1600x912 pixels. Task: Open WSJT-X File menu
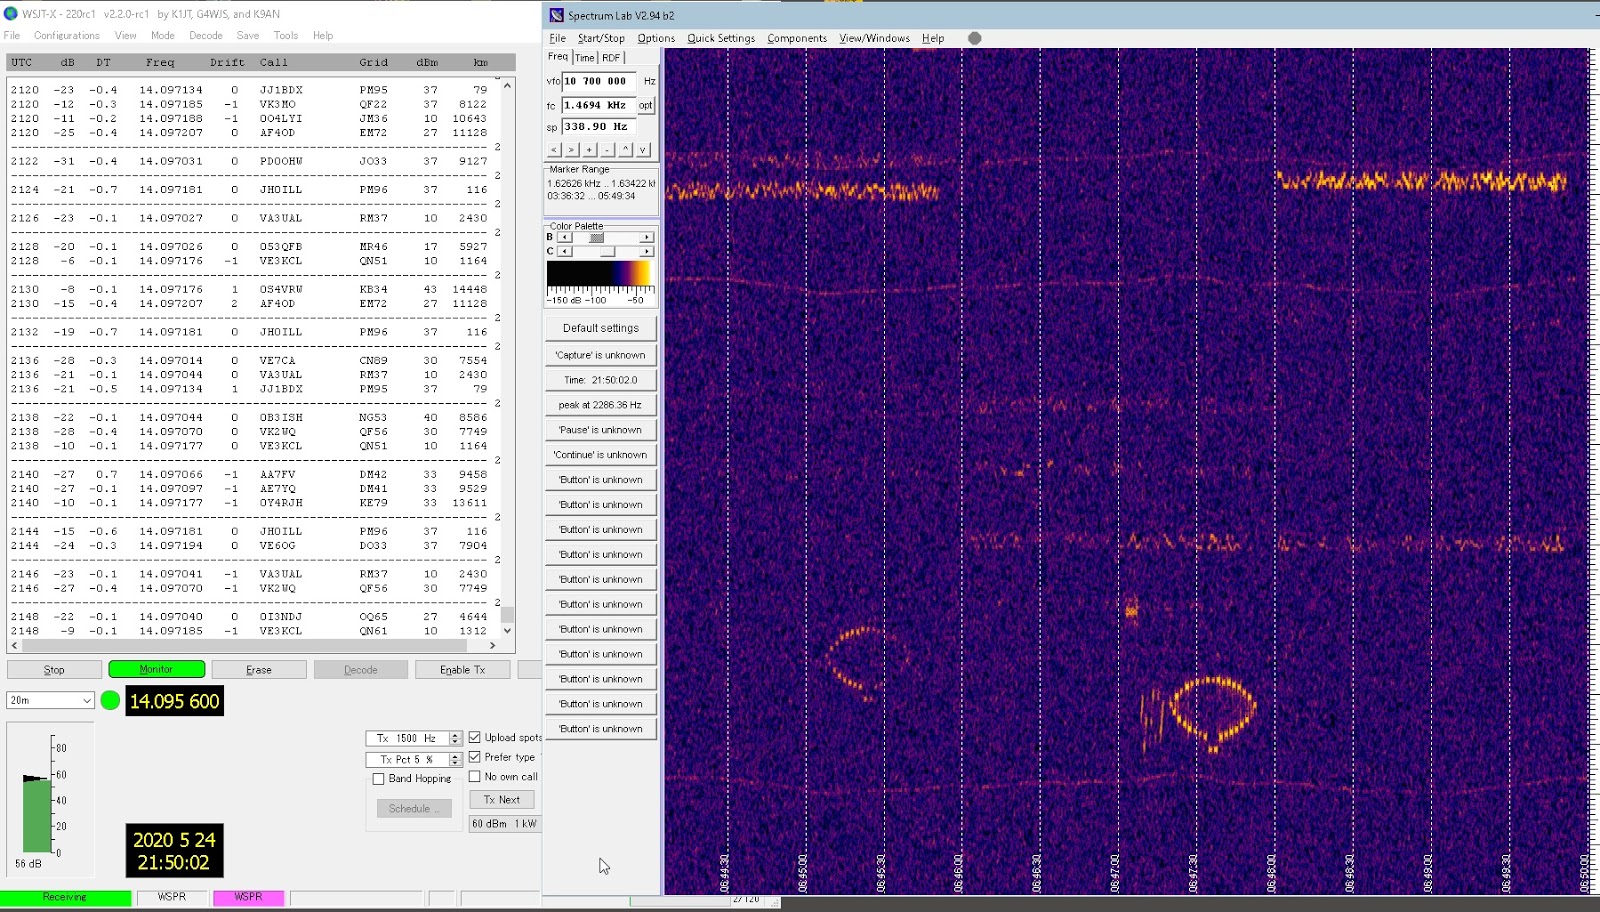[12, 35]
